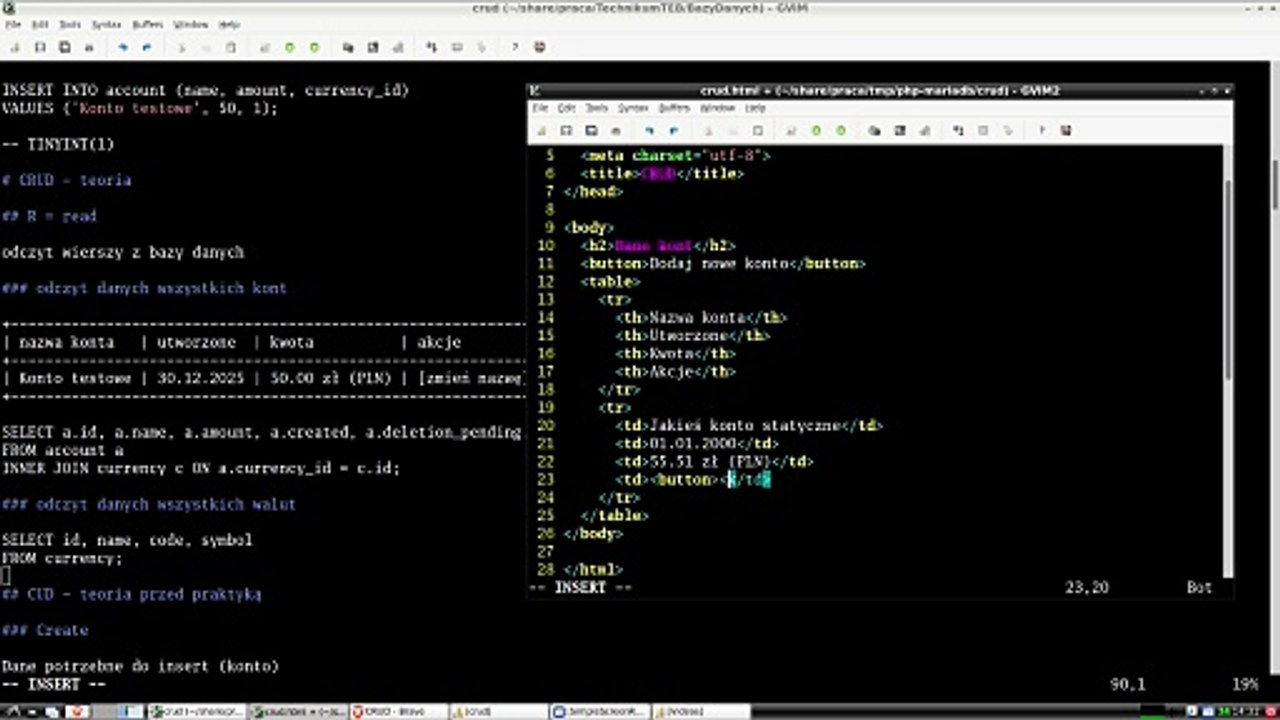Click '<th>Nazwa konta</th>' line in code
Viewport: 1280px width, 720px height.
coord(702,317)
